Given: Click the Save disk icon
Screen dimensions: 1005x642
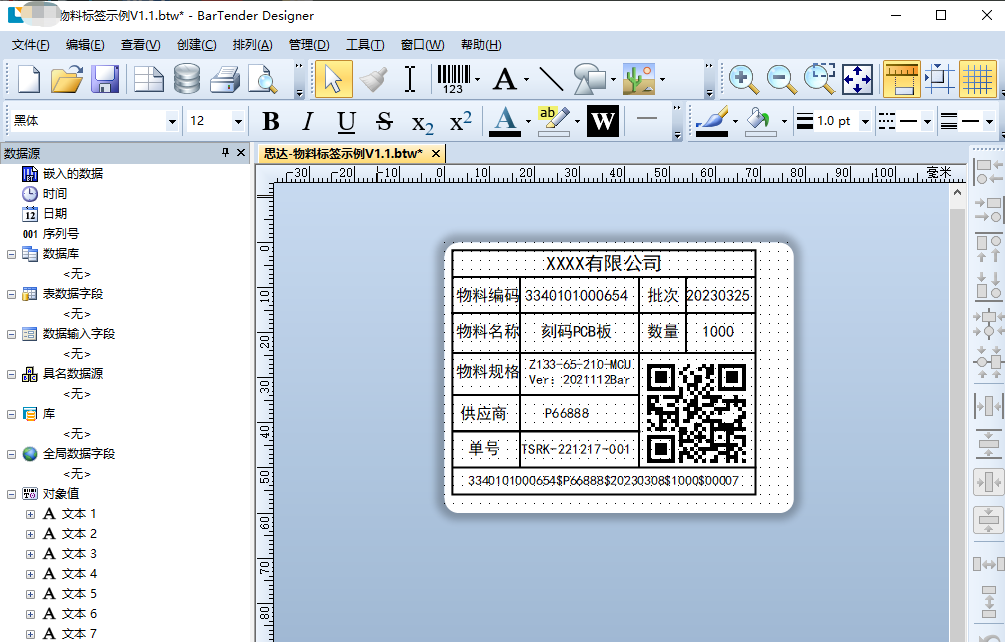Looking at the screenshot, I should [105, 79].
